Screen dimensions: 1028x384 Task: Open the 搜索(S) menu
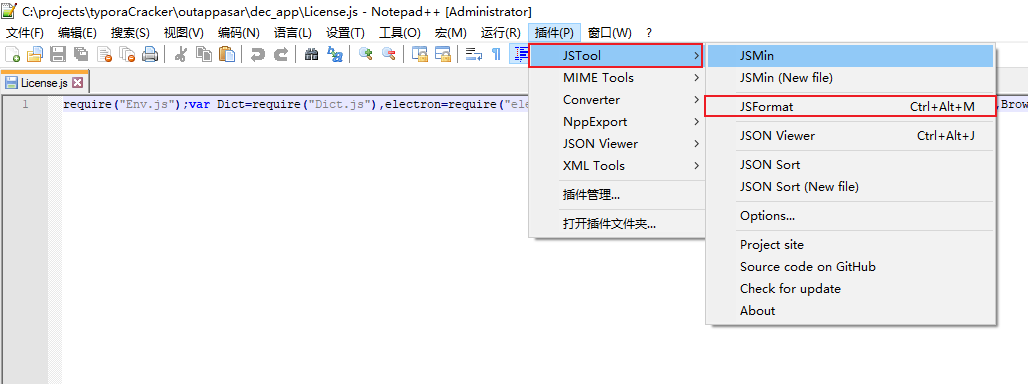coord(130,33)
